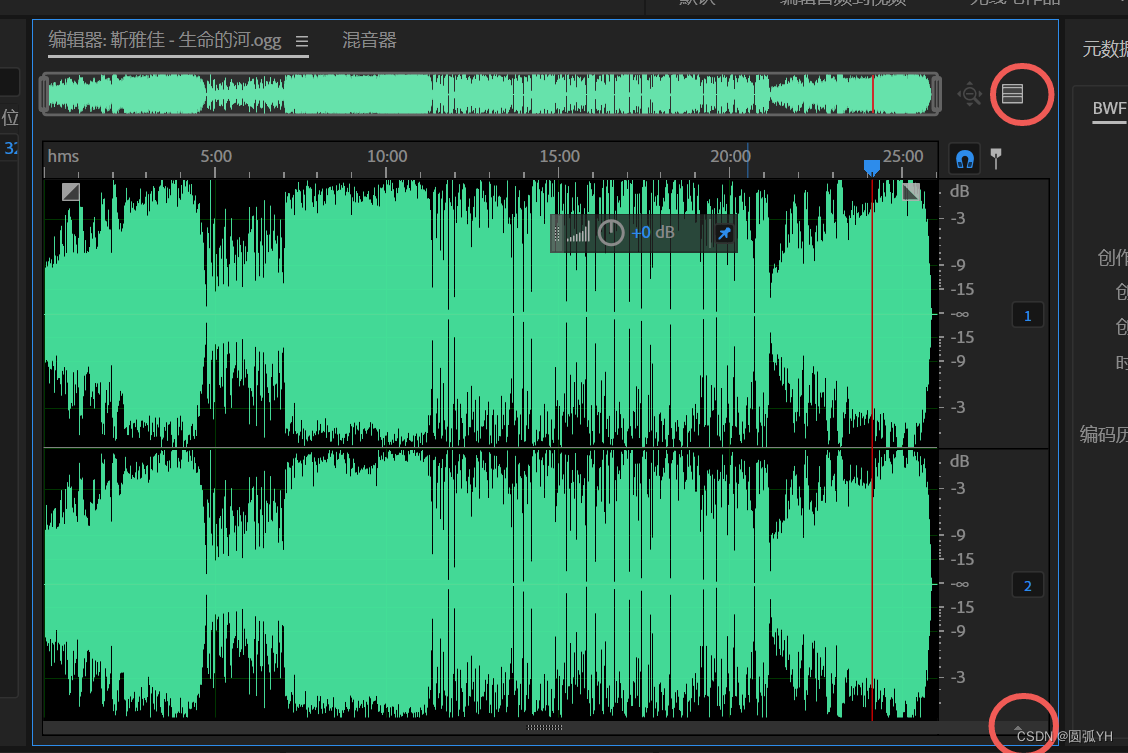Click the fade-out handle at waveform top-right

click(911, 191)
